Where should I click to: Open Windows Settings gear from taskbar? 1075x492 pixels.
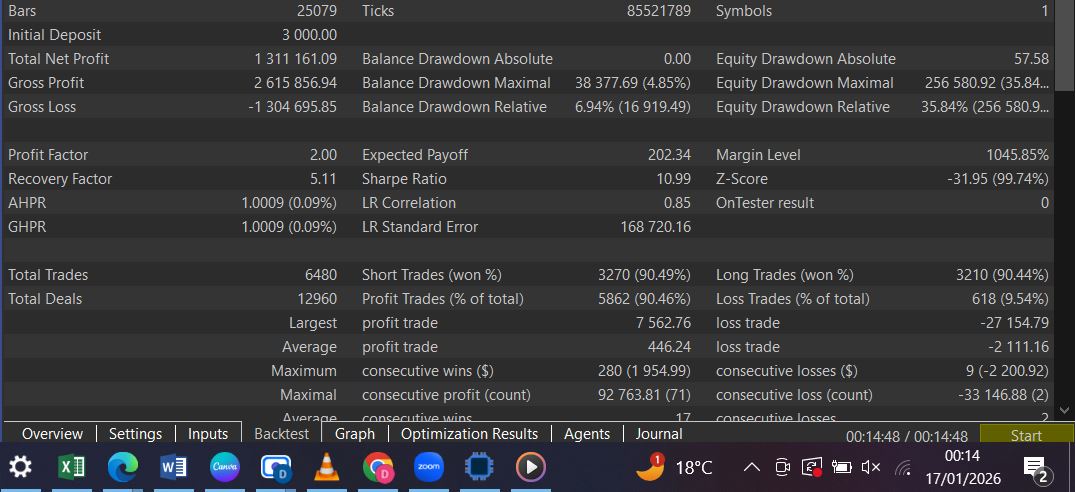pyautogui.click(x=20, y=467)
